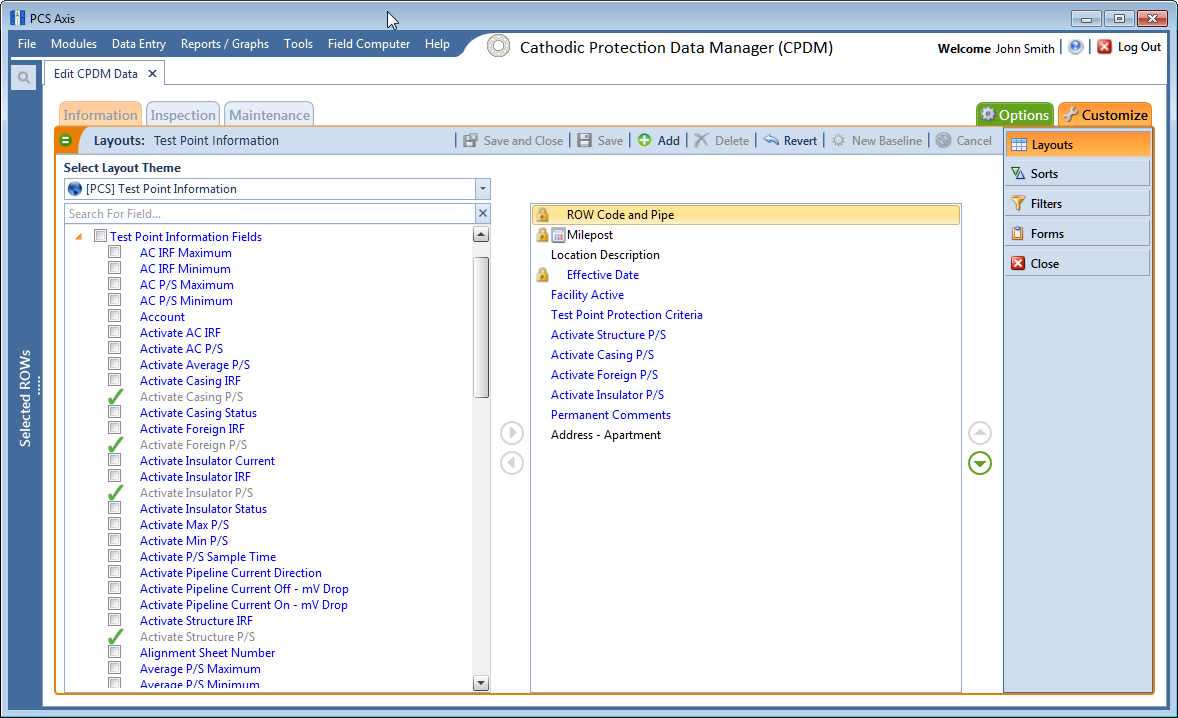Click the red Log Out icon
The image size is (1178, 718).
click(x=1104, y=47)
